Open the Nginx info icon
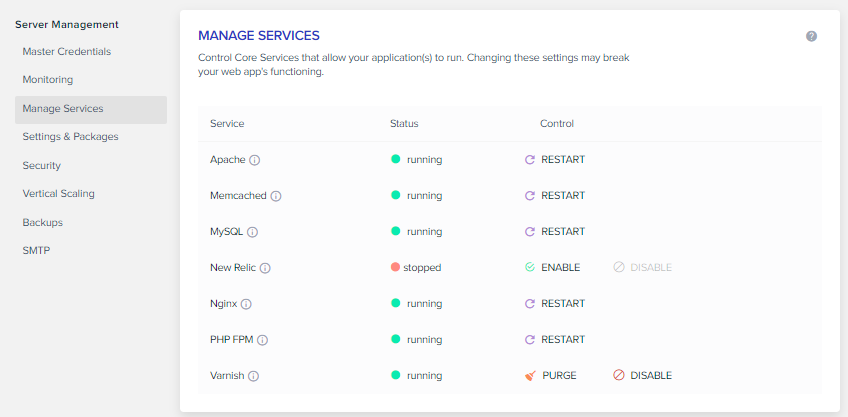 click(x=246, y=304)
